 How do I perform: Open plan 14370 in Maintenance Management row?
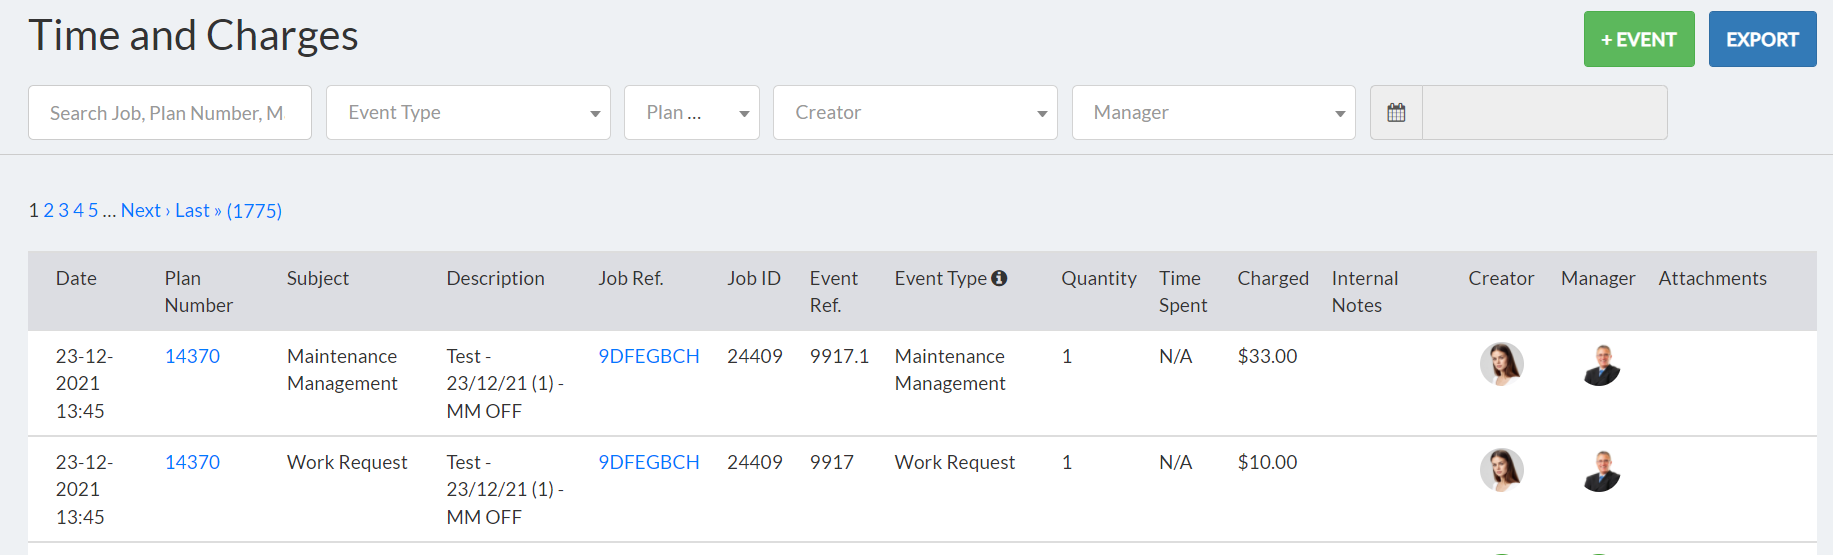tap(192, 356)
